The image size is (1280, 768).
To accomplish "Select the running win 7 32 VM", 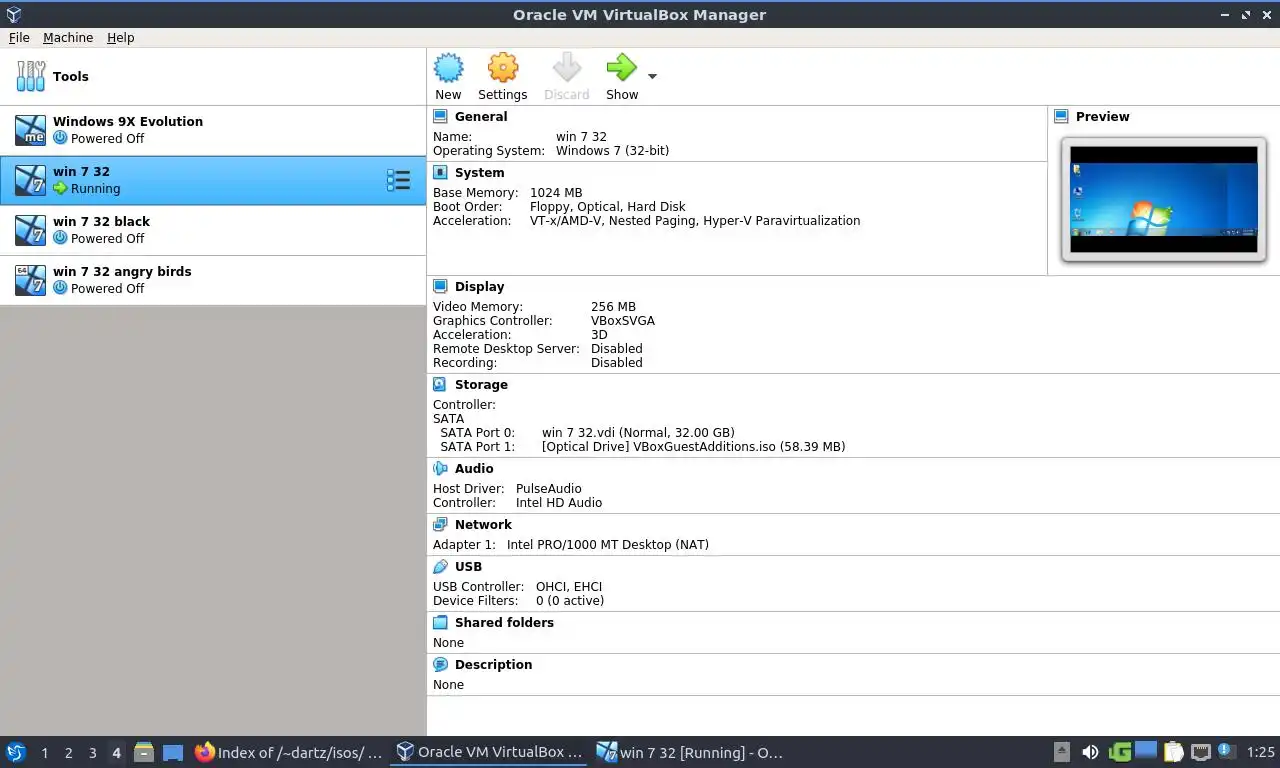I will pyautogui.click(x=213, y=180).
